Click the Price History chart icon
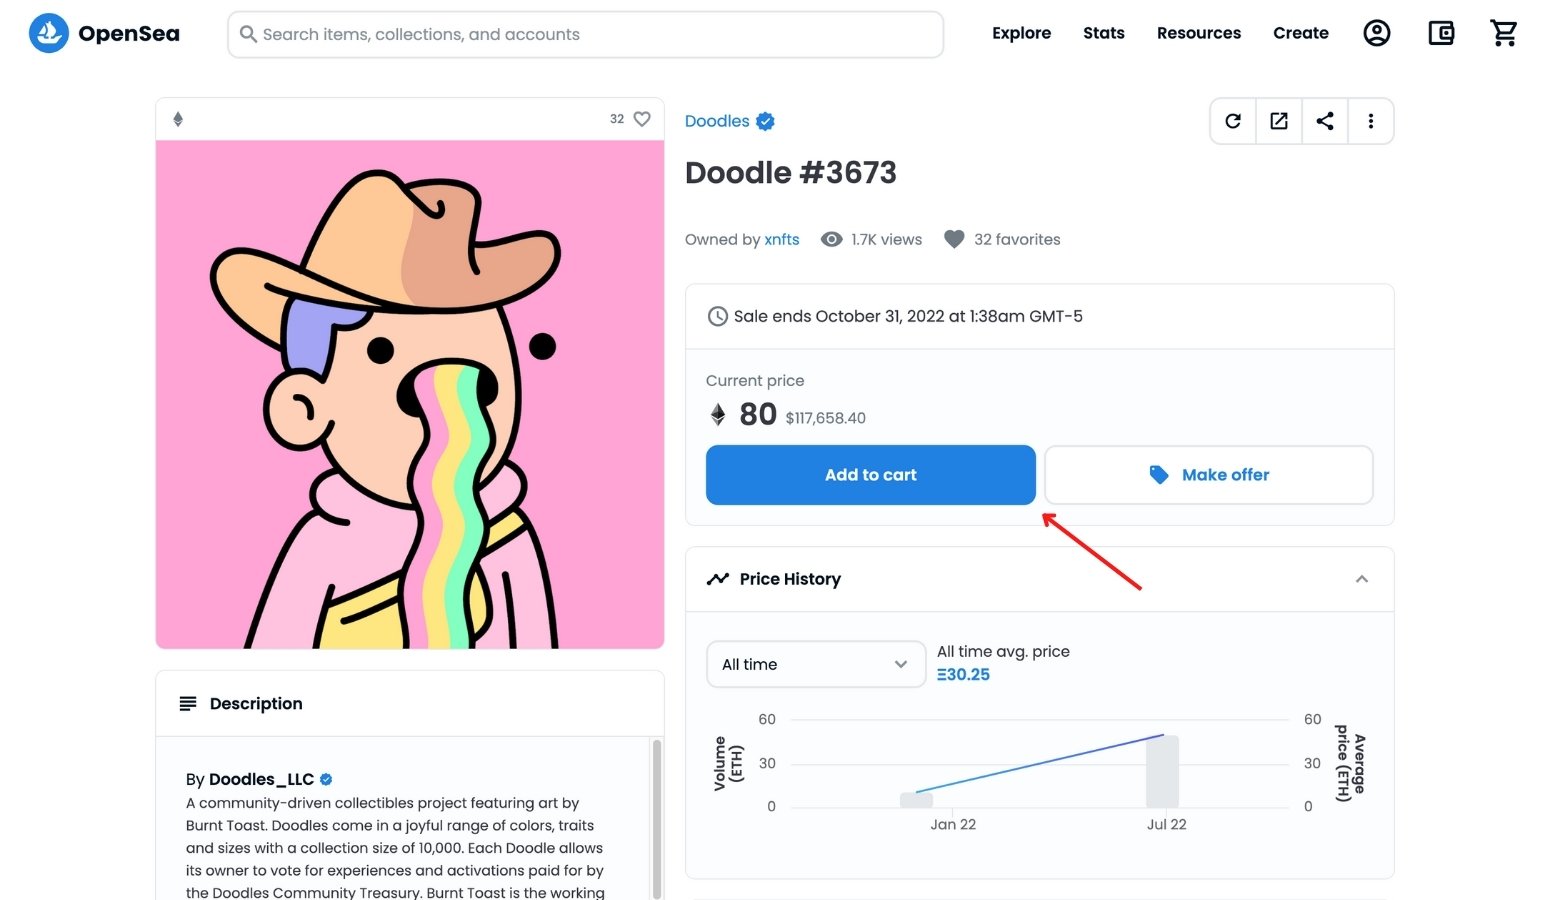The height and width of the screenshot is (900, 1550). click(x=717, y=579)
